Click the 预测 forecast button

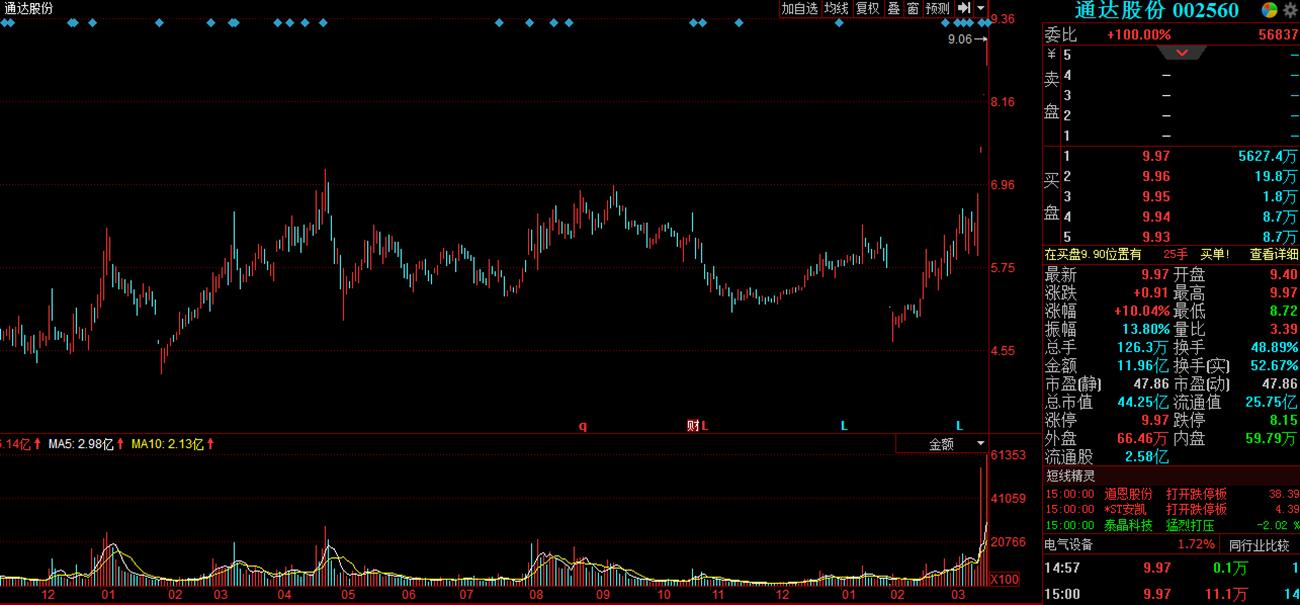point(937,8)
